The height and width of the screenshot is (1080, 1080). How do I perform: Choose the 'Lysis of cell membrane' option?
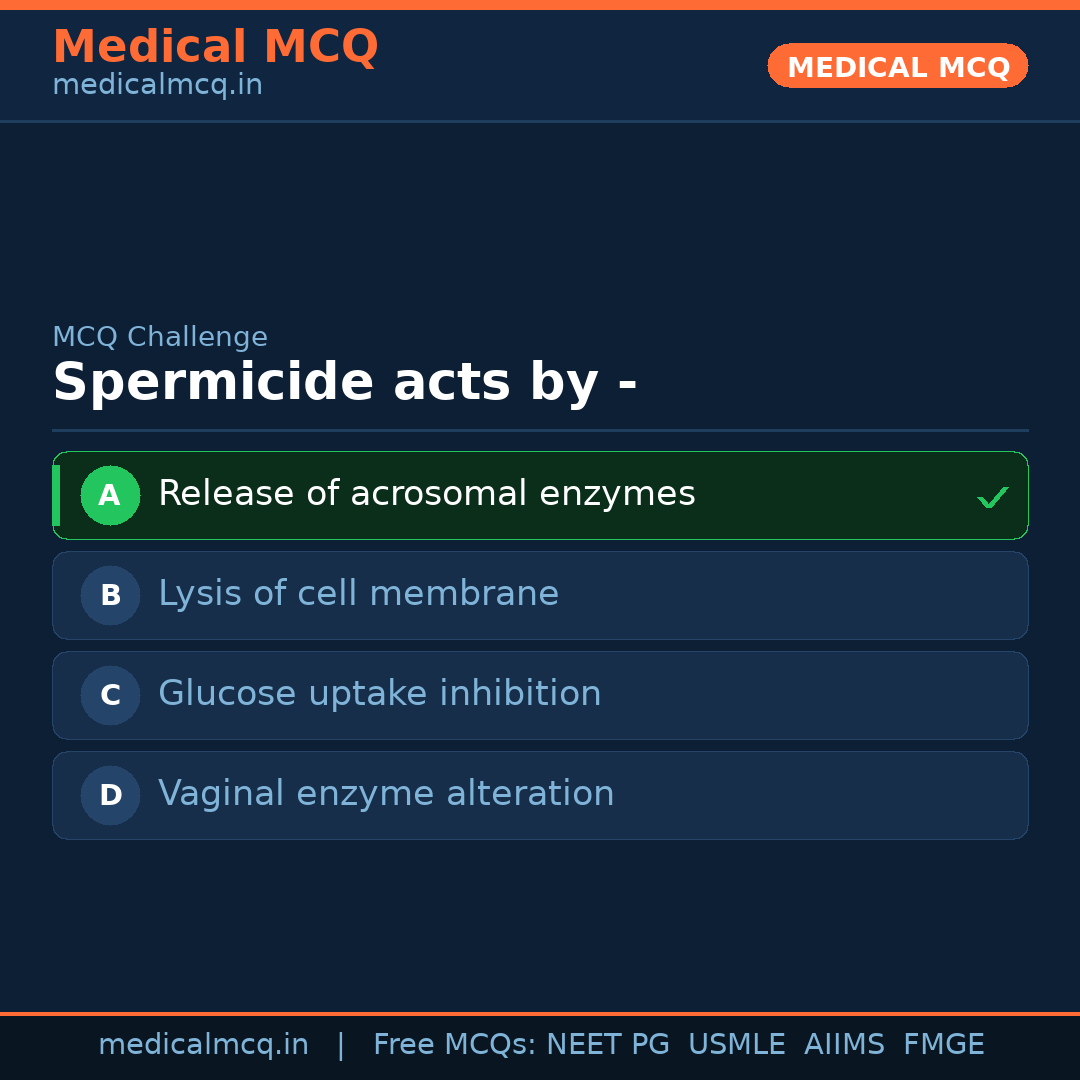tap(358, 594)
